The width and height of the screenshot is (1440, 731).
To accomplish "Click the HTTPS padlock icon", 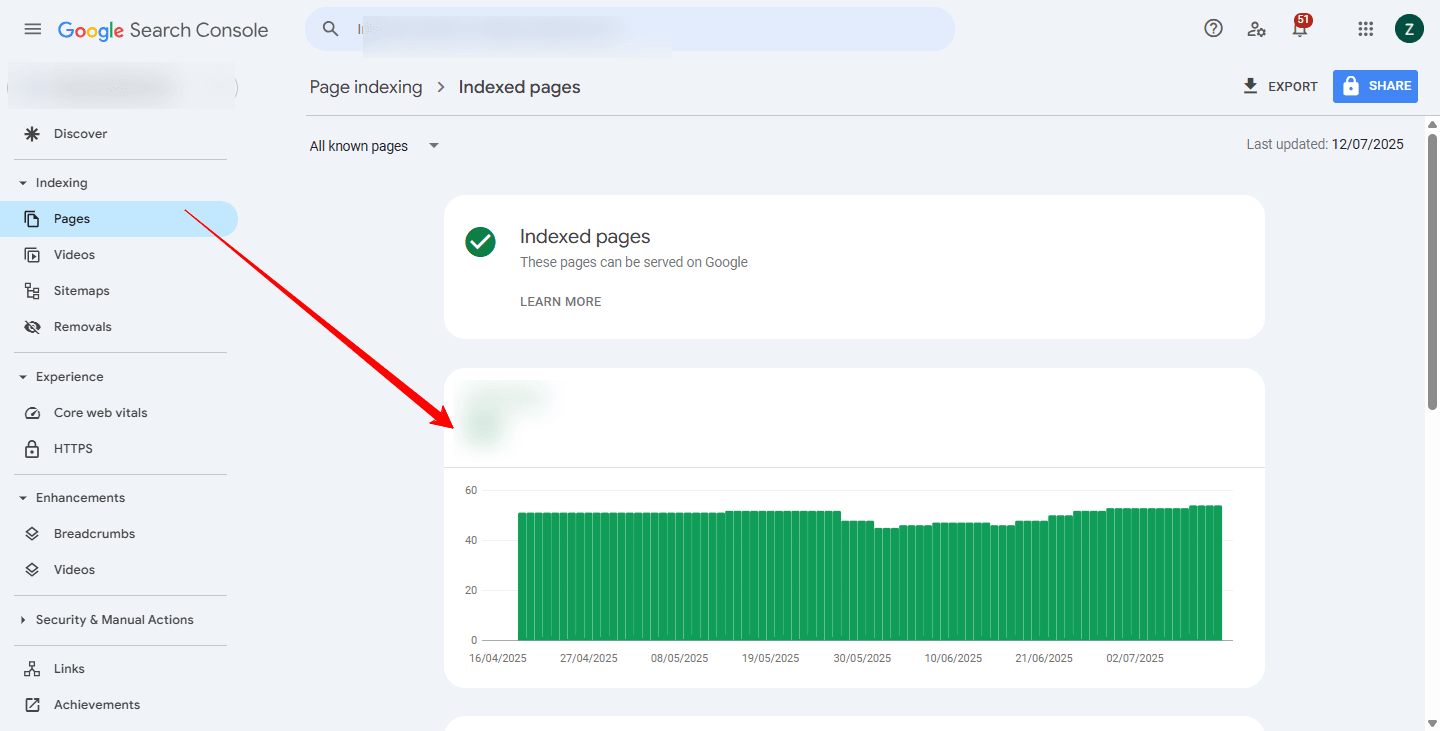I will tap(32, 449).
